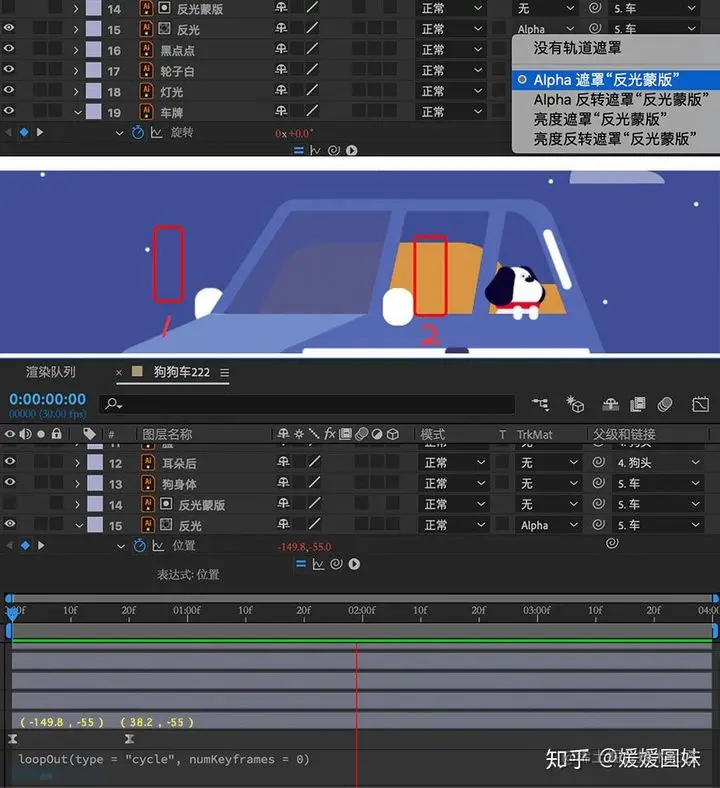Click the 位置 value -149.8,-55.0
The image size is (720, 788).
(304, 547)
